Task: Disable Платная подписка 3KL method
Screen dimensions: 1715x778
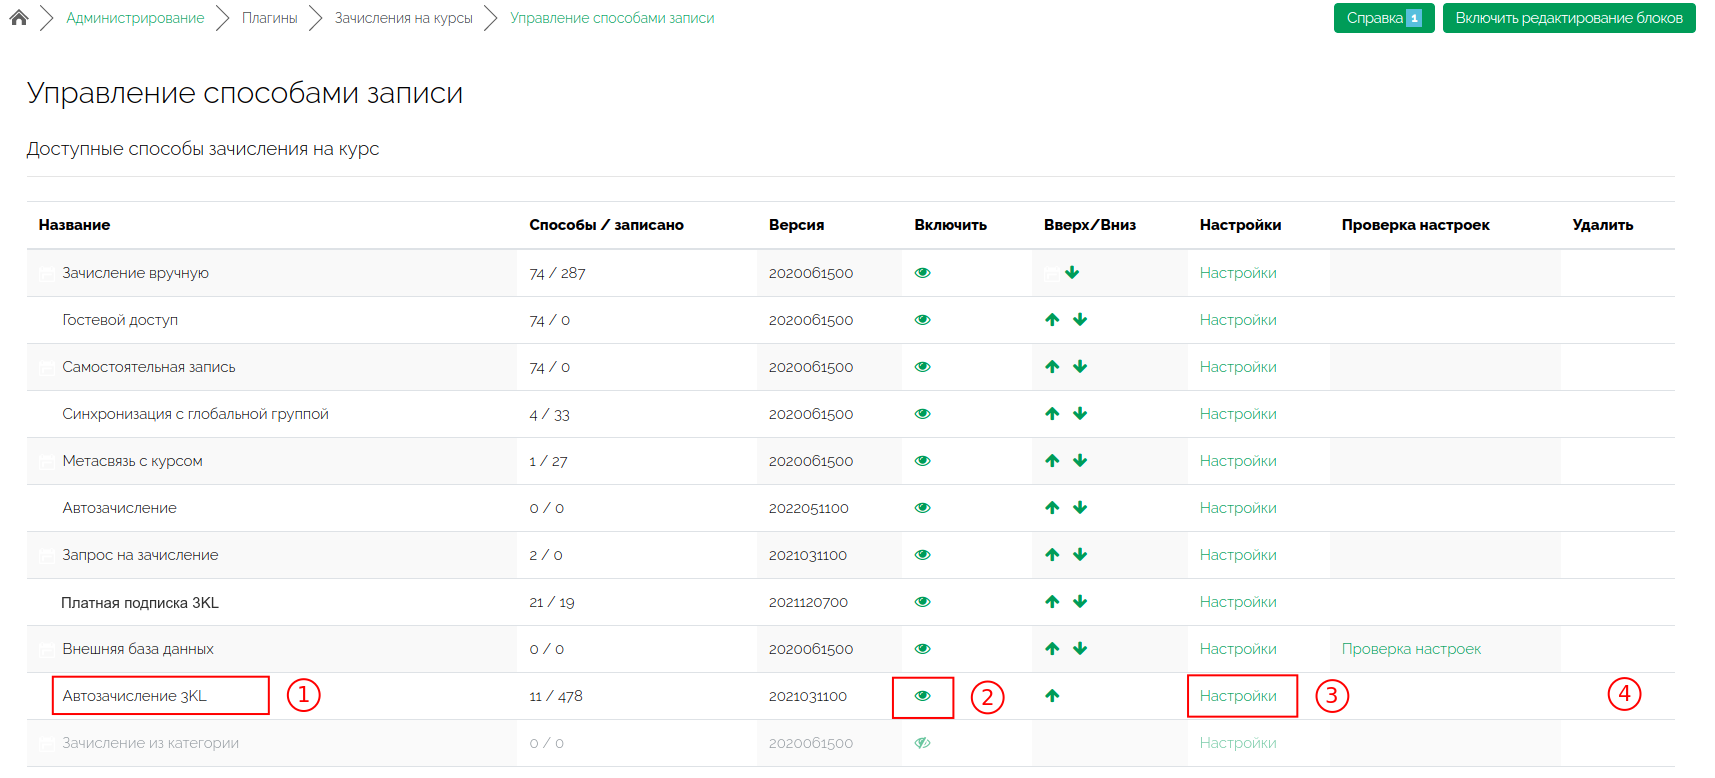Action: pos(923,602)
